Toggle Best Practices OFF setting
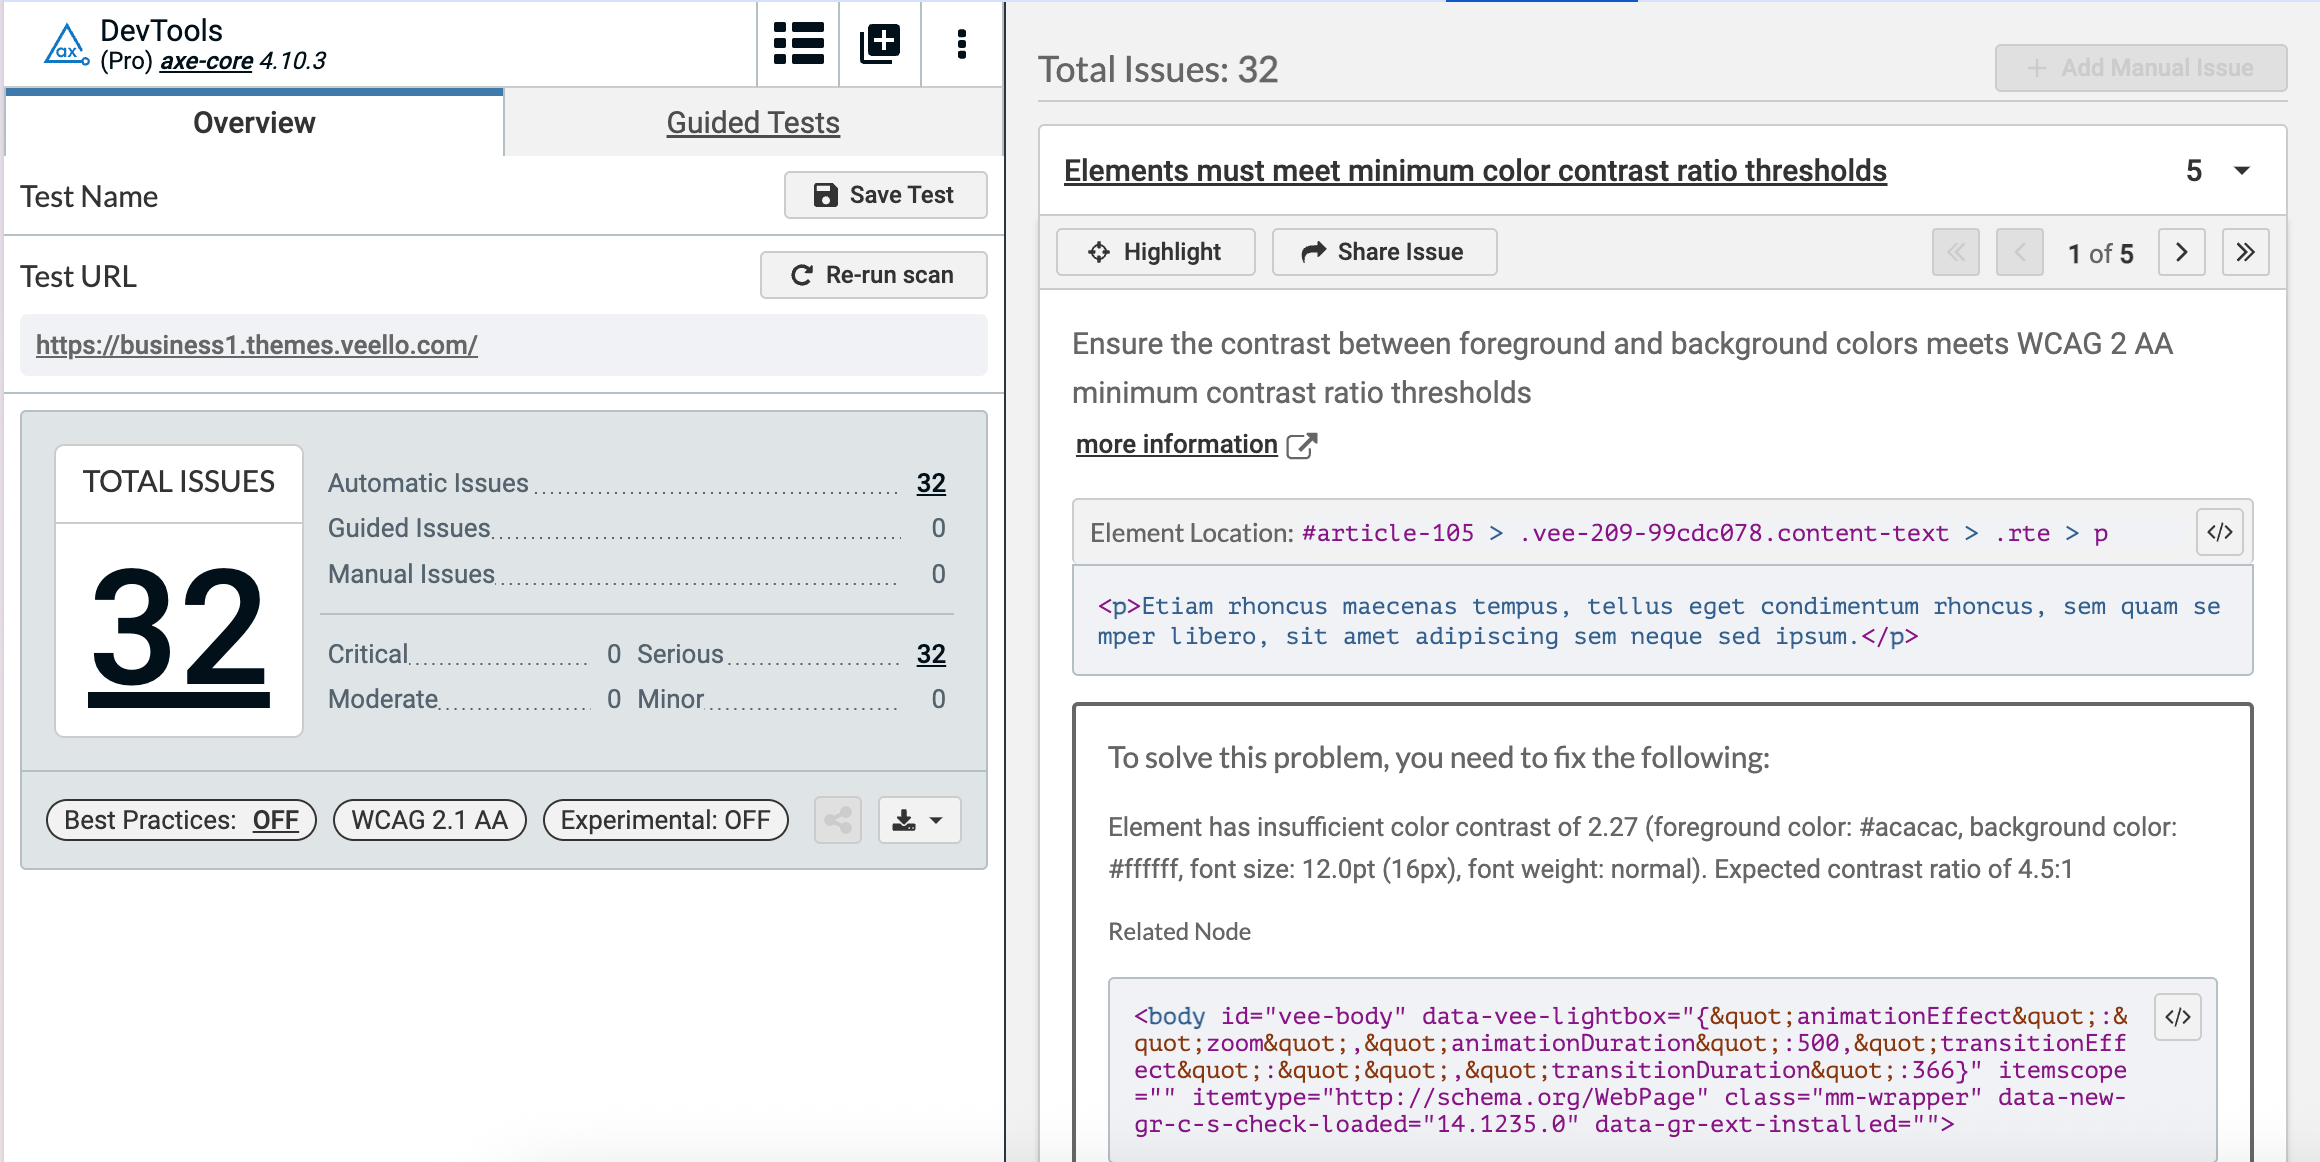Viewport: 2320px width, 1162px height. tap(181, 820)
